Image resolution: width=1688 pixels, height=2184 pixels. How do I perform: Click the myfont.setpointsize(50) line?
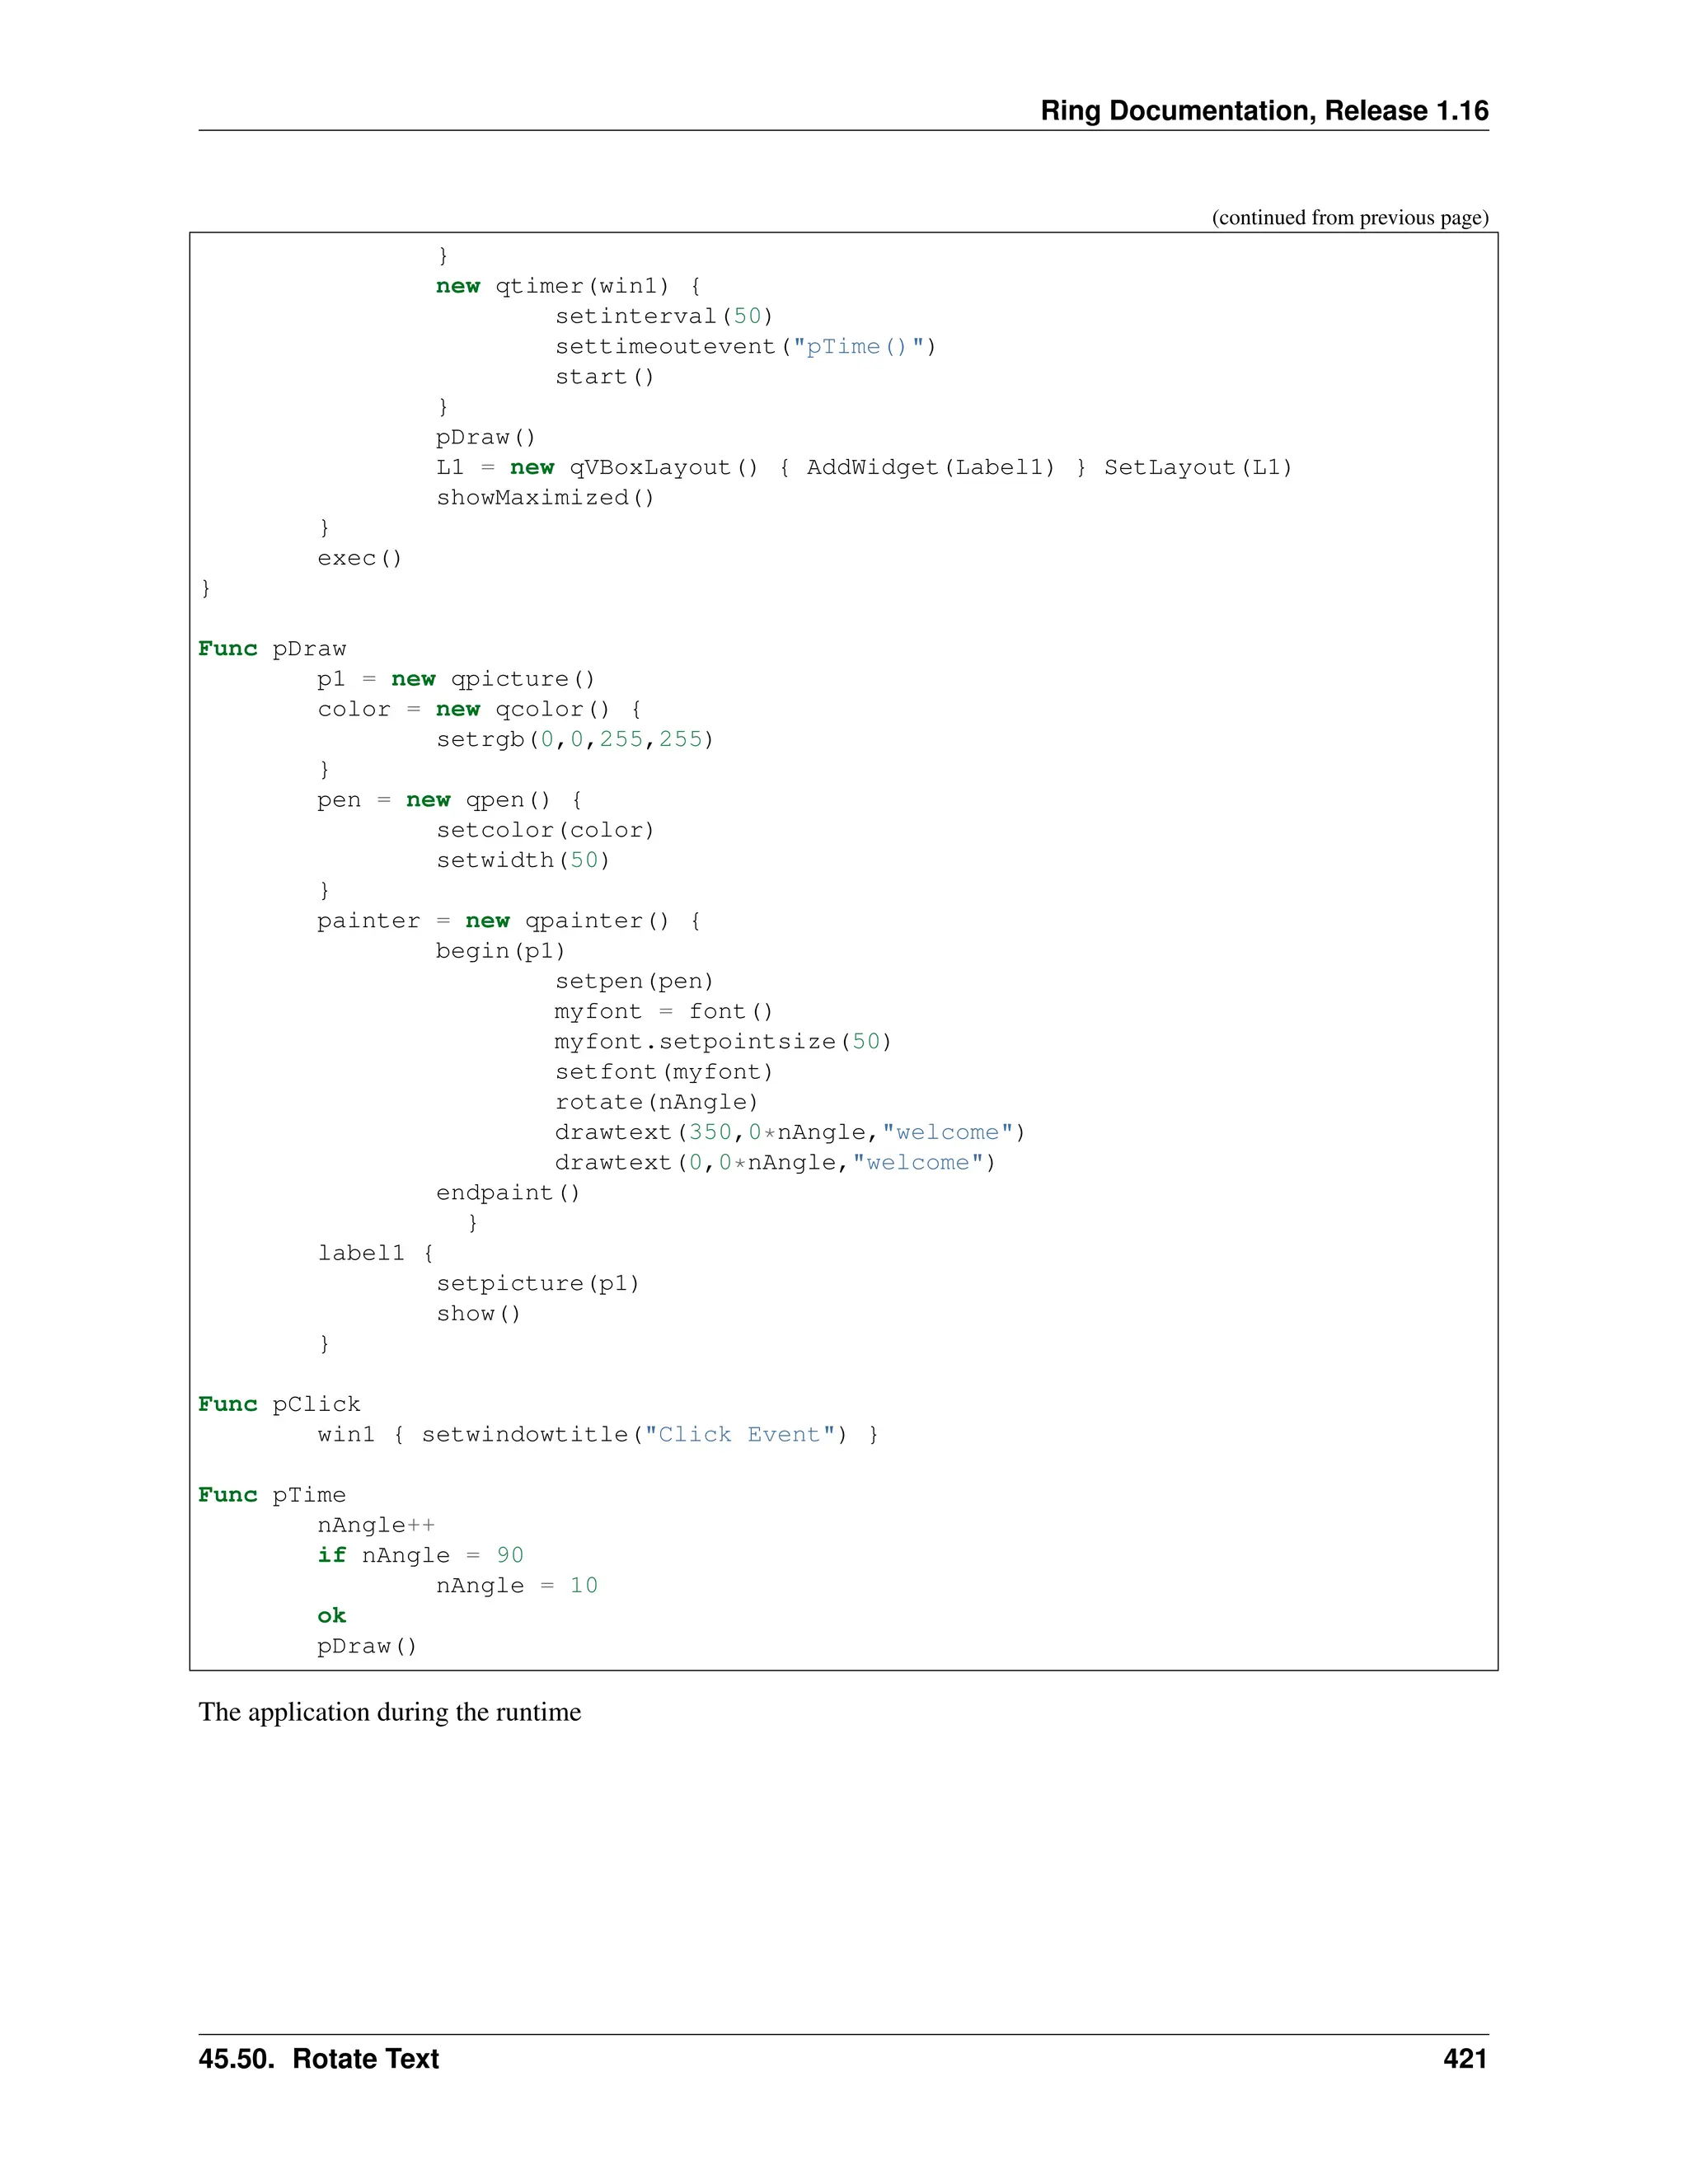[x=722, y=1042]
